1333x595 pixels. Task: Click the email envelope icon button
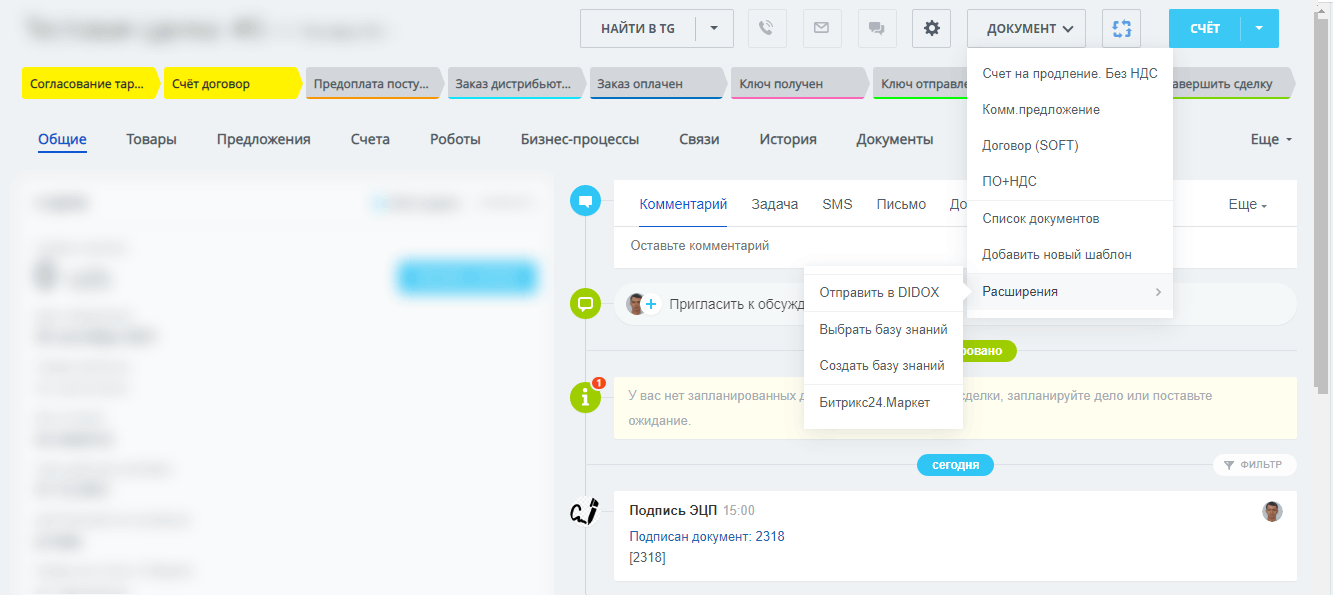pos(822,28)
